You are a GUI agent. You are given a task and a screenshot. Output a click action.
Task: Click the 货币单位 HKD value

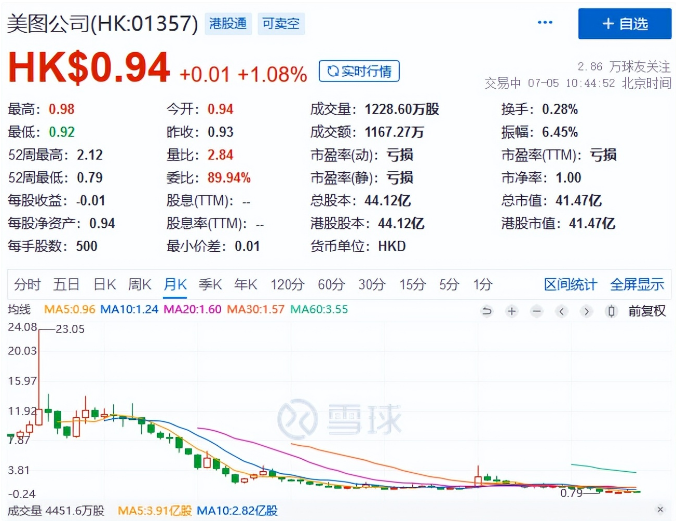click(392, 246)
